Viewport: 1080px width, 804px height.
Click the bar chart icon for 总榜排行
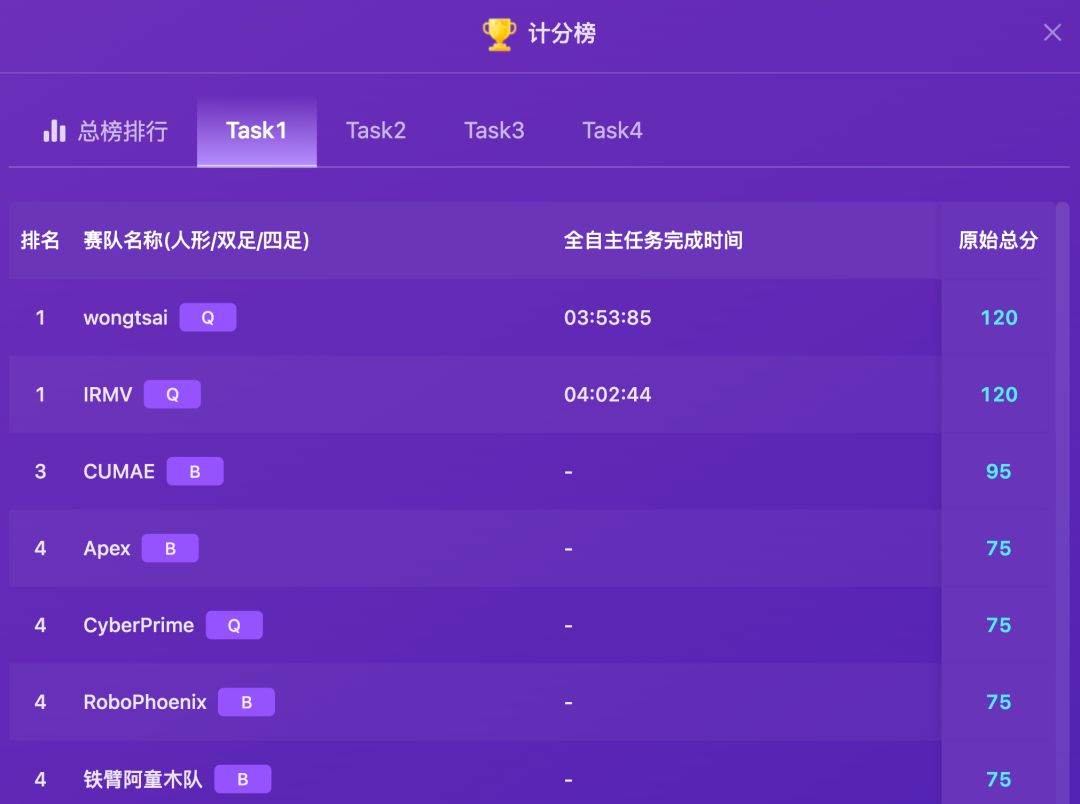[54, 131]
